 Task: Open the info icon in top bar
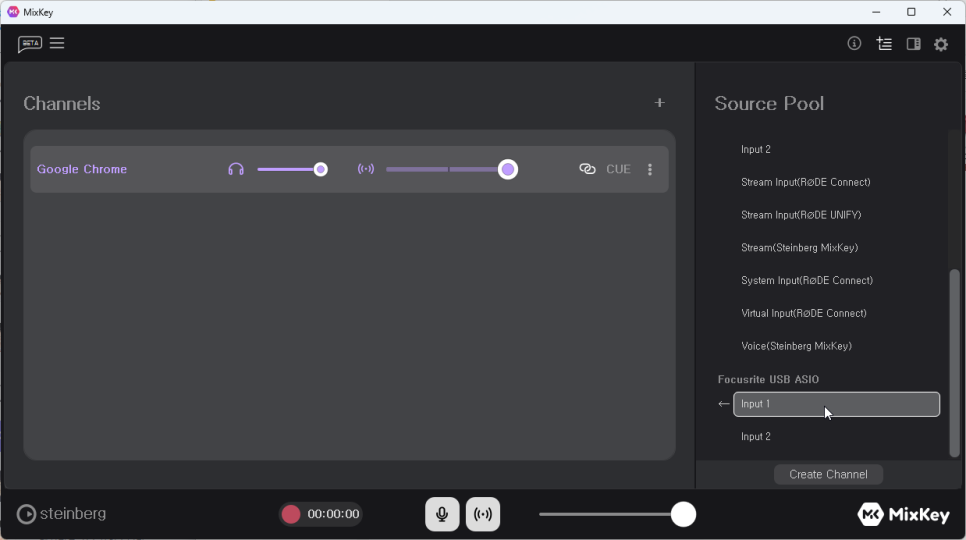[x=854, y=43]
